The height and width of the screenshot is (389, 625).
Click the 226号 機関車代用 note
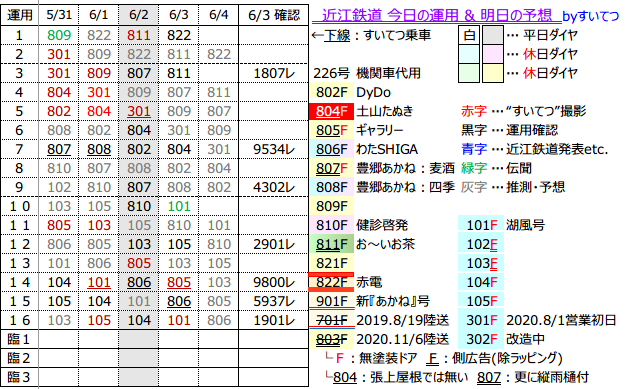pos(367,73)
